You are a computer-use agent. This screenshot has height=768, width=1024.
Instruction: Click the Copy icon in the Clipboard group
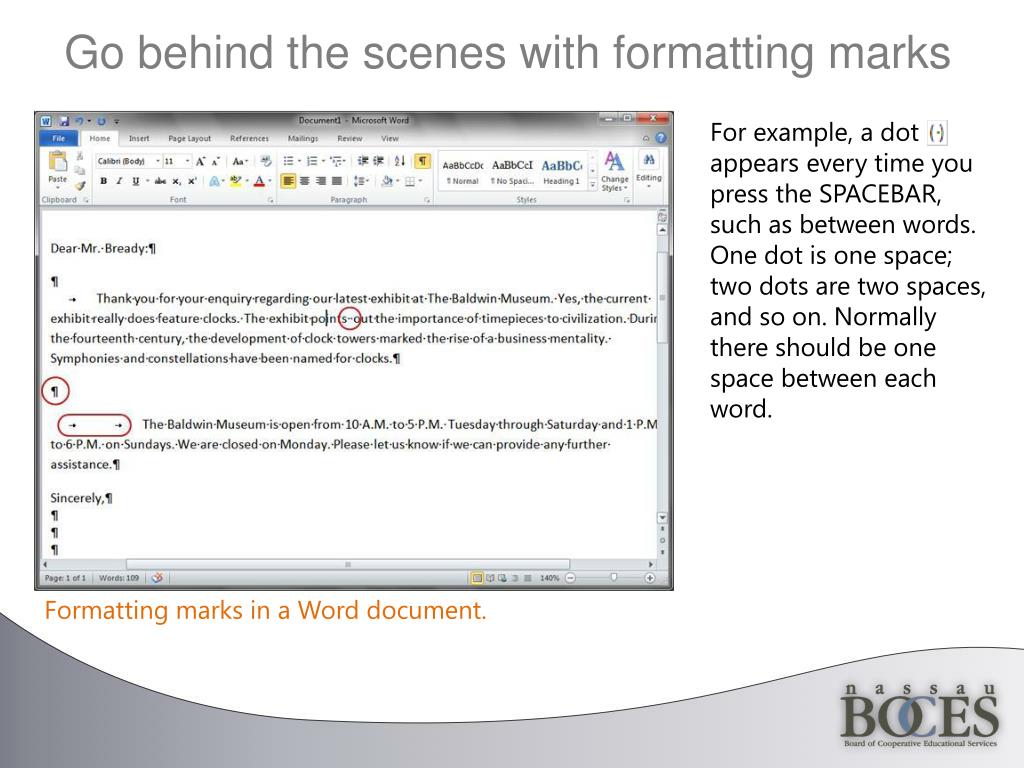tap(80, 170)
